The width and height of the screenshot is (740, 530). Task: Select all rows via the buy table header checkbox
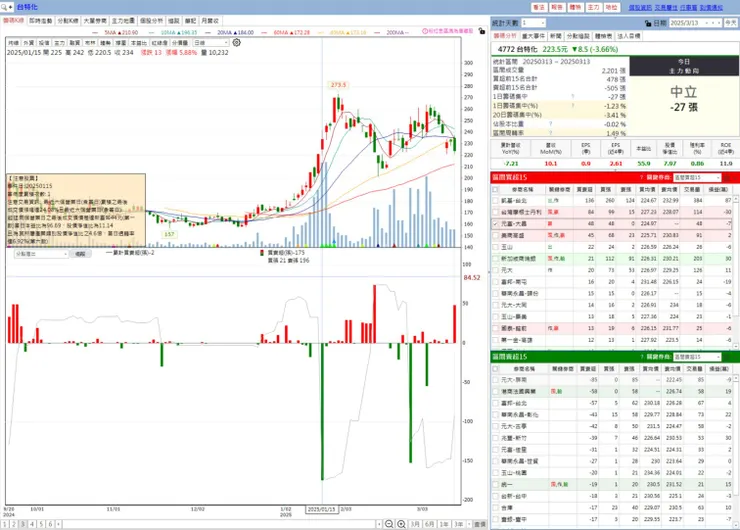pyautogui.click(x=495, y=189)
